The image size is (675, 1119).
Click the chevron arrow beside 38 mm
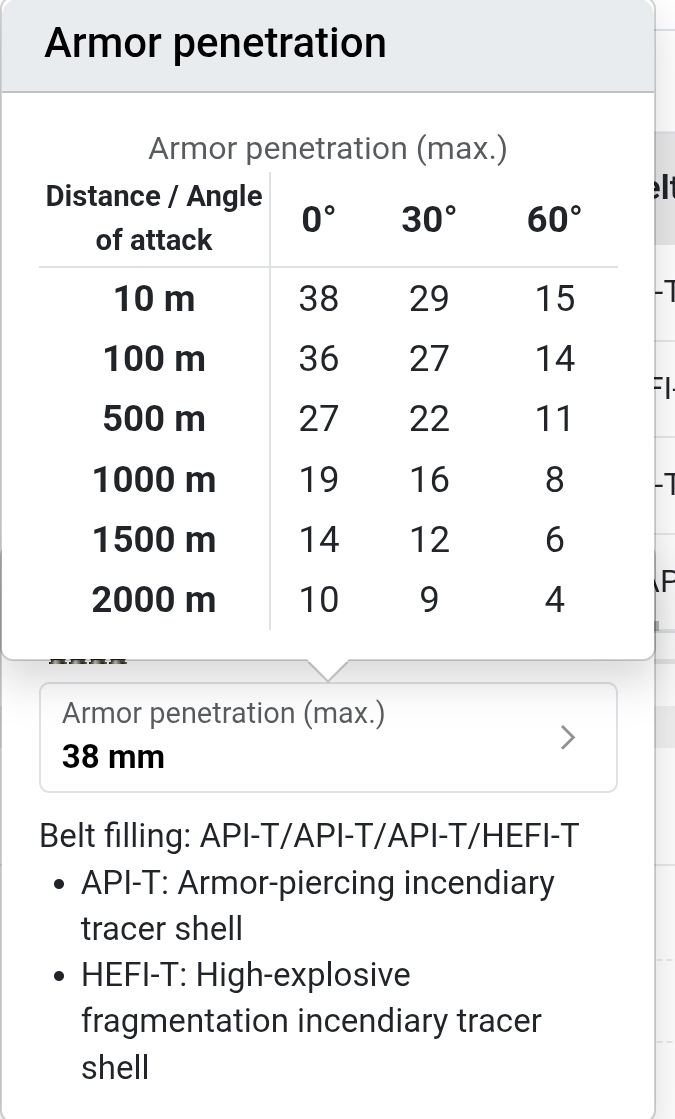[x=568, y=738]
